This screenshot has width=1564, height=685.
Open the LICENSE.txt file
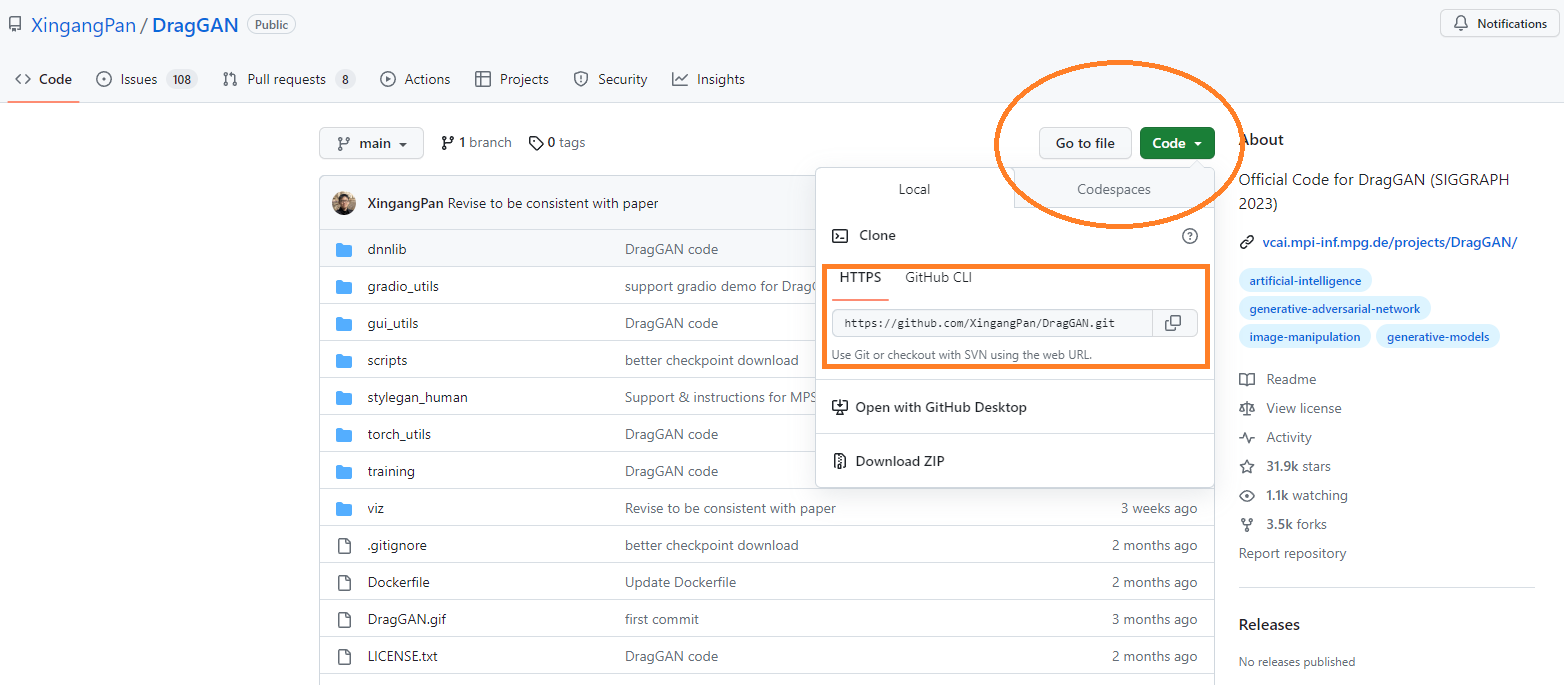402,656
